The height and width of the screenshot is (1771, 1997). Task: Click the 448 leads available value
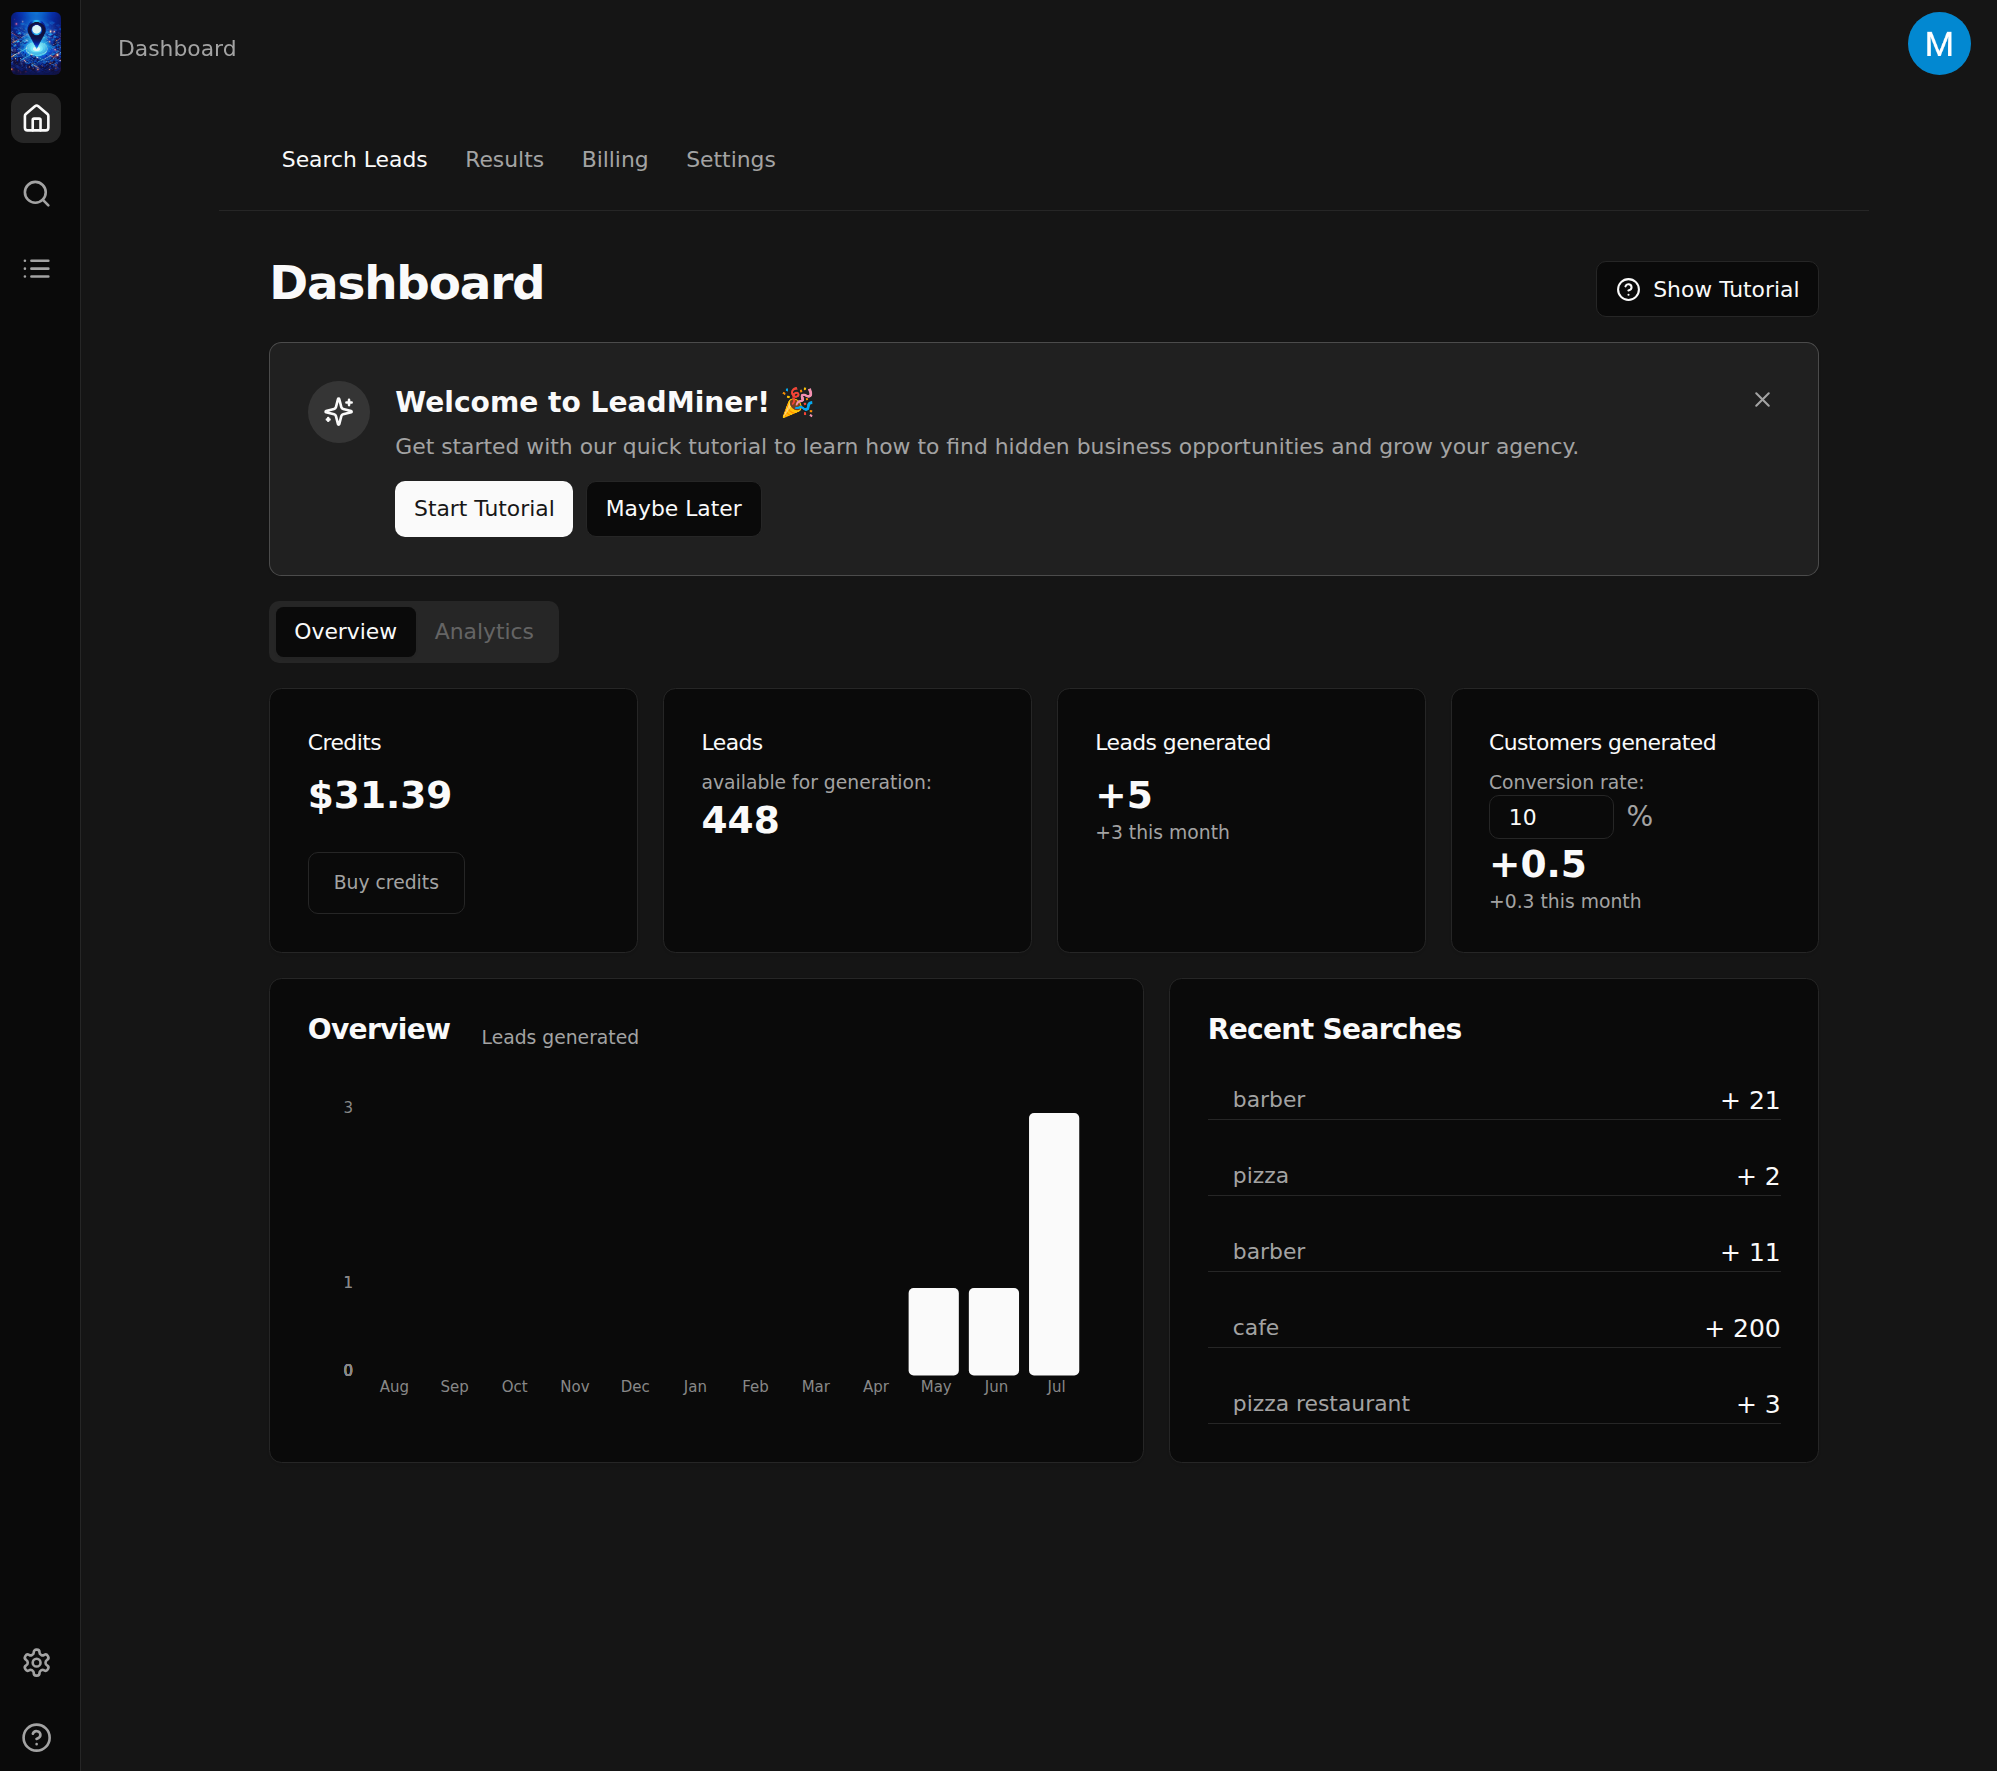(x=740, y=820)
